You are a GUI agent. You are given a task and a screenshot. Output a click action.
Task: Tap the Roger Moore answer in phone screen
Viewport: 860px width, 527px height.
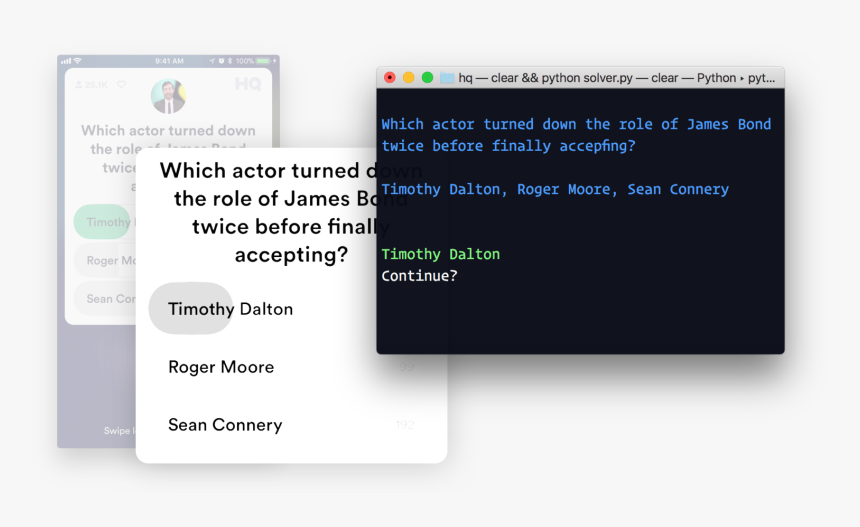click(105, 260)
